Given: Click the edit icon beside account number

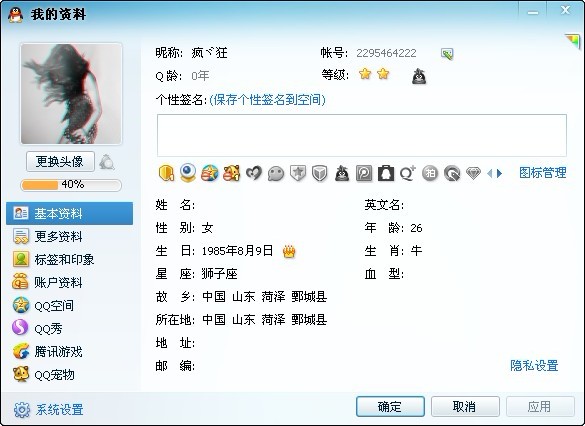Looking at the screenshot, I should (x=447, y=54).
